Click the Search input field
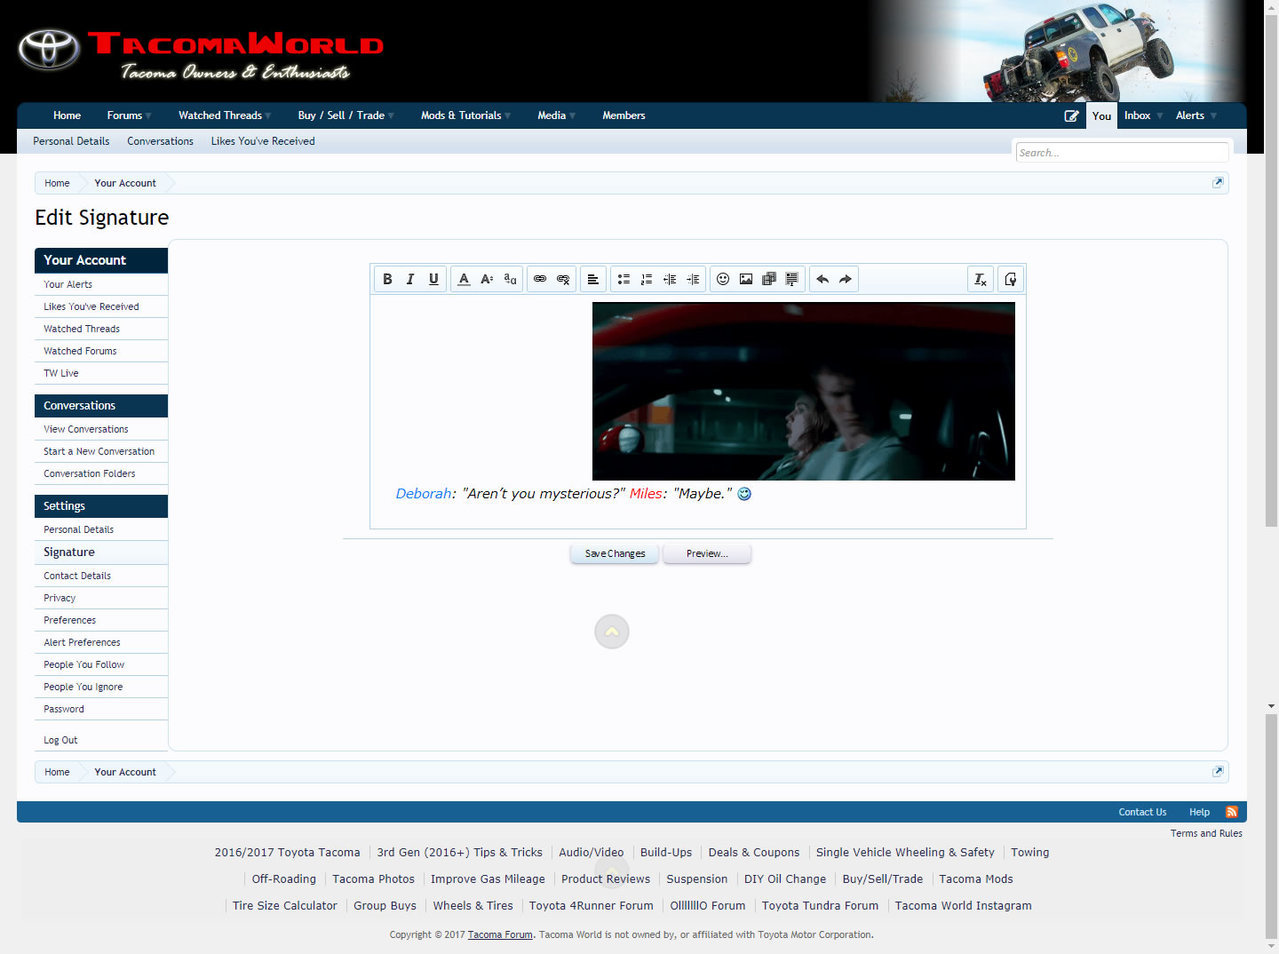 point(1122,152)
